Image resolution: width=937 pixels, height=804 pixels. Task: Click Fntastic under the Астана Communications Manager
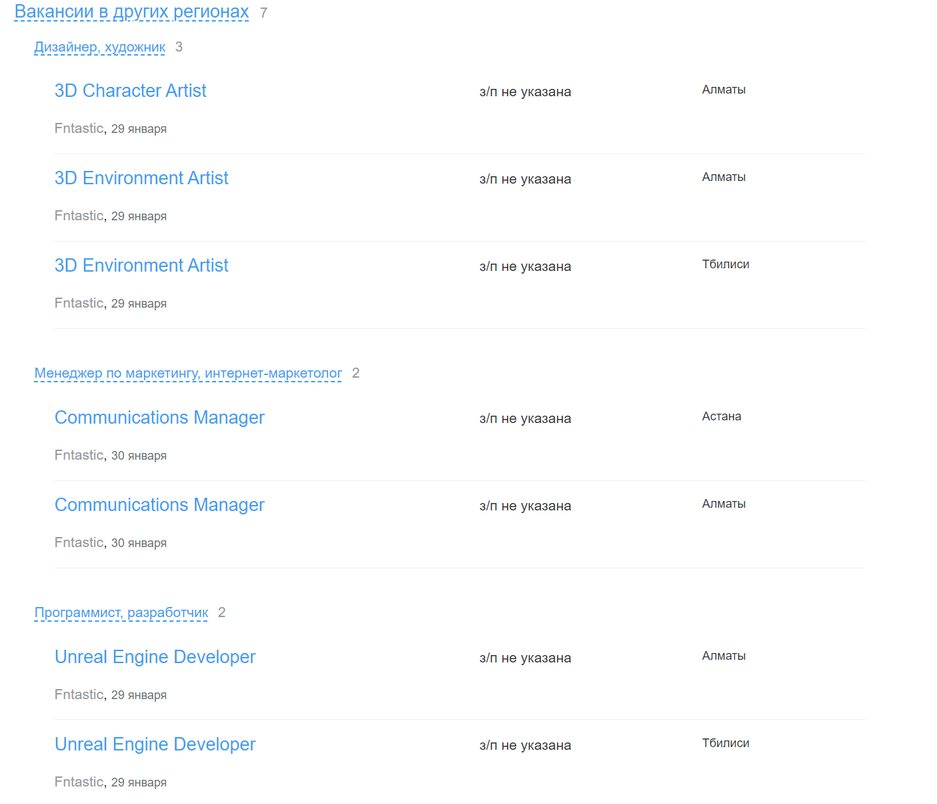point(78,454)
